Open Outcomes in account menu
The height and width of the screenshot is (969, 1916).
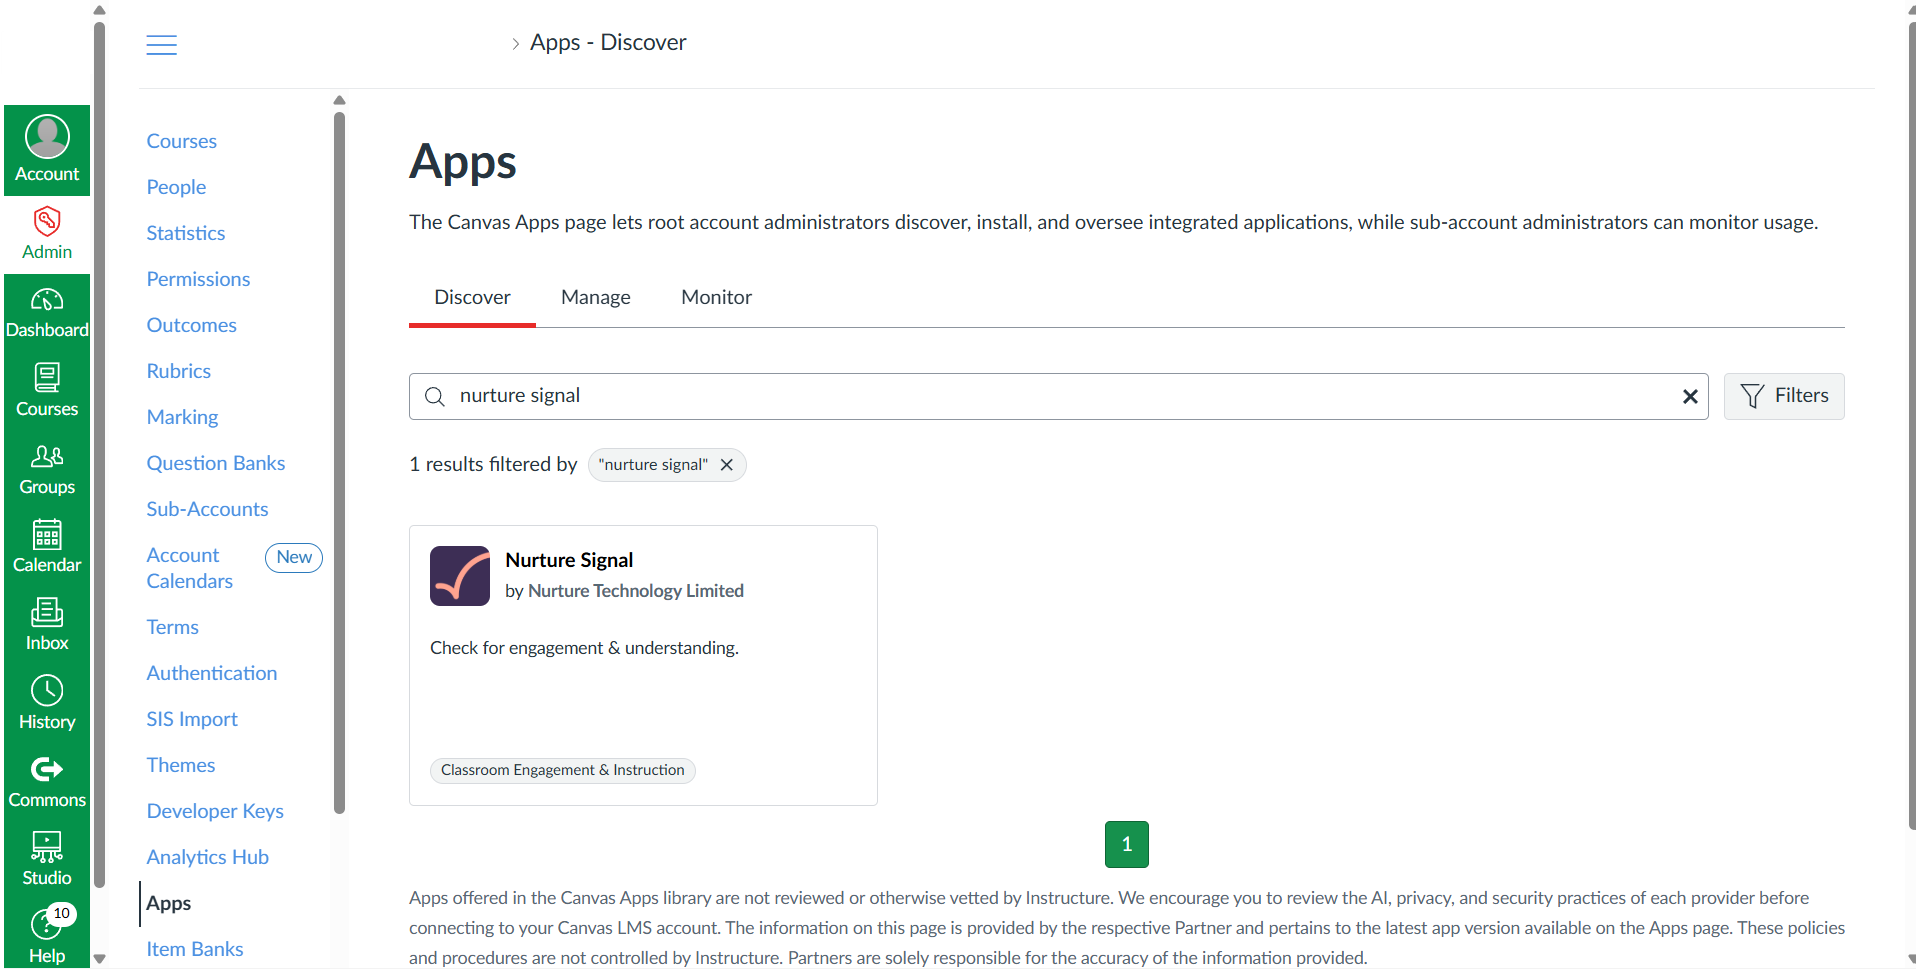pyautogui.click(x=192, y=325)
